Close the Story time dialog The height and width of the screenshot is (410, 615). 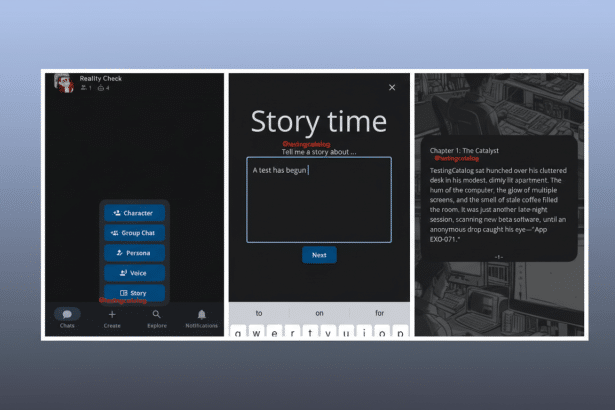point(392,87)
